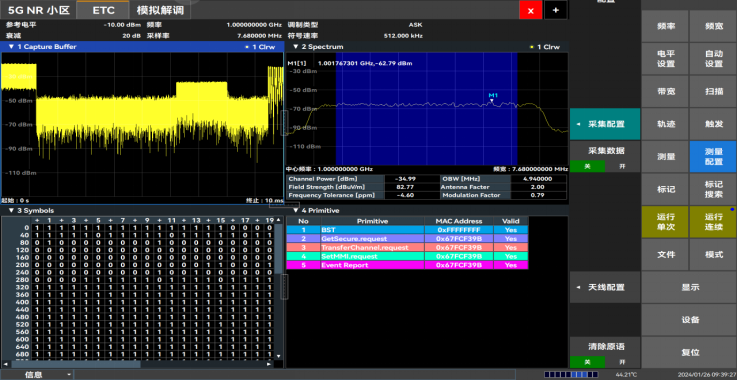Toggle 采集数据 switch to 开
The height and width of the screenshot is (380, 737).
pos(622,166)
